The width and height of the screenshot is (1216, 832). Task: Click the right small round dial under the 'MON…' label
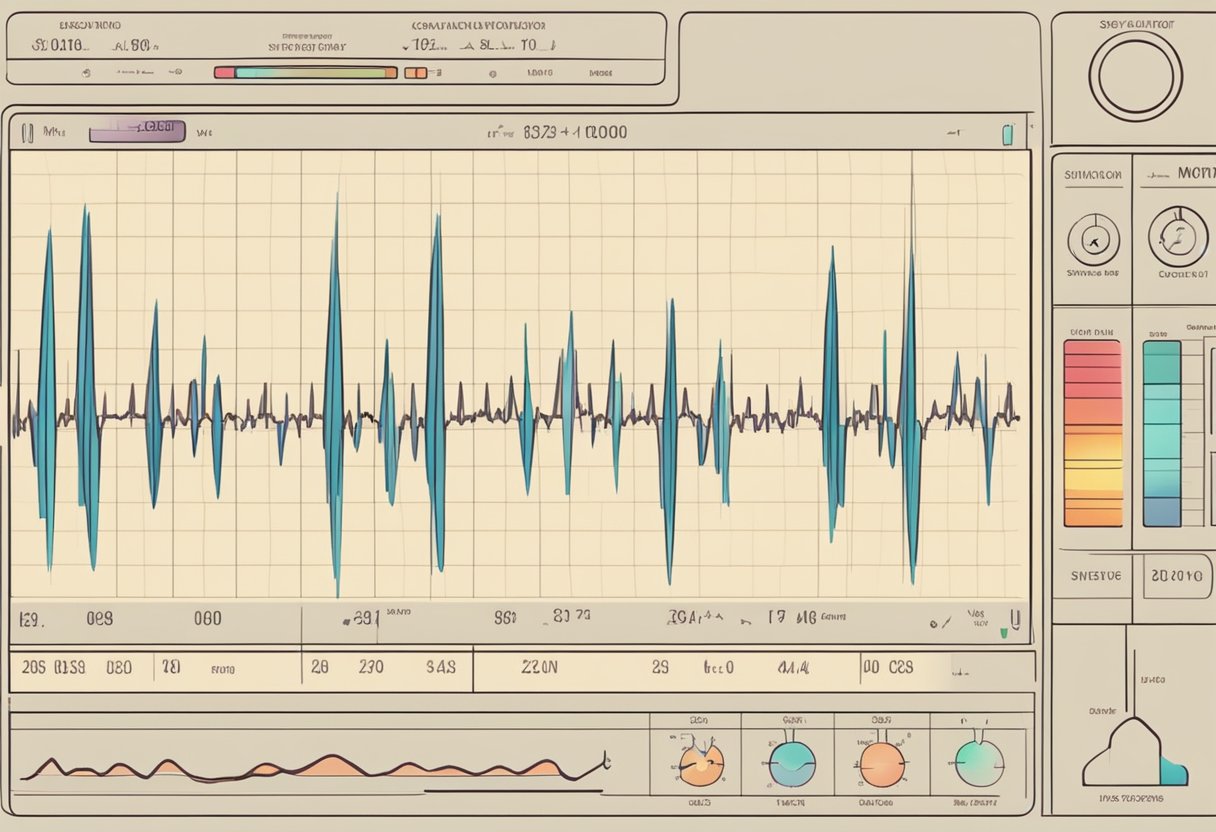1178,237
